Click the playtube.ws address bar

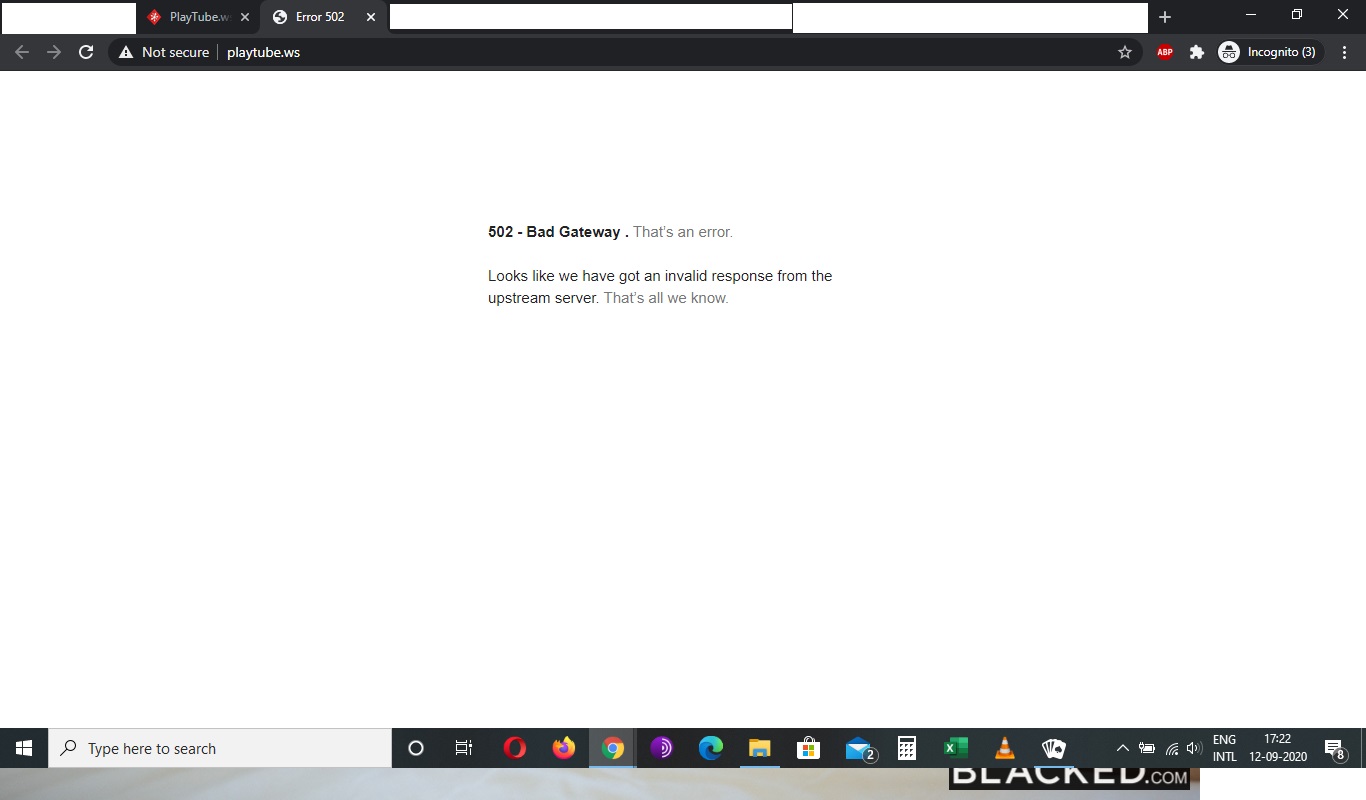[600, 52]
